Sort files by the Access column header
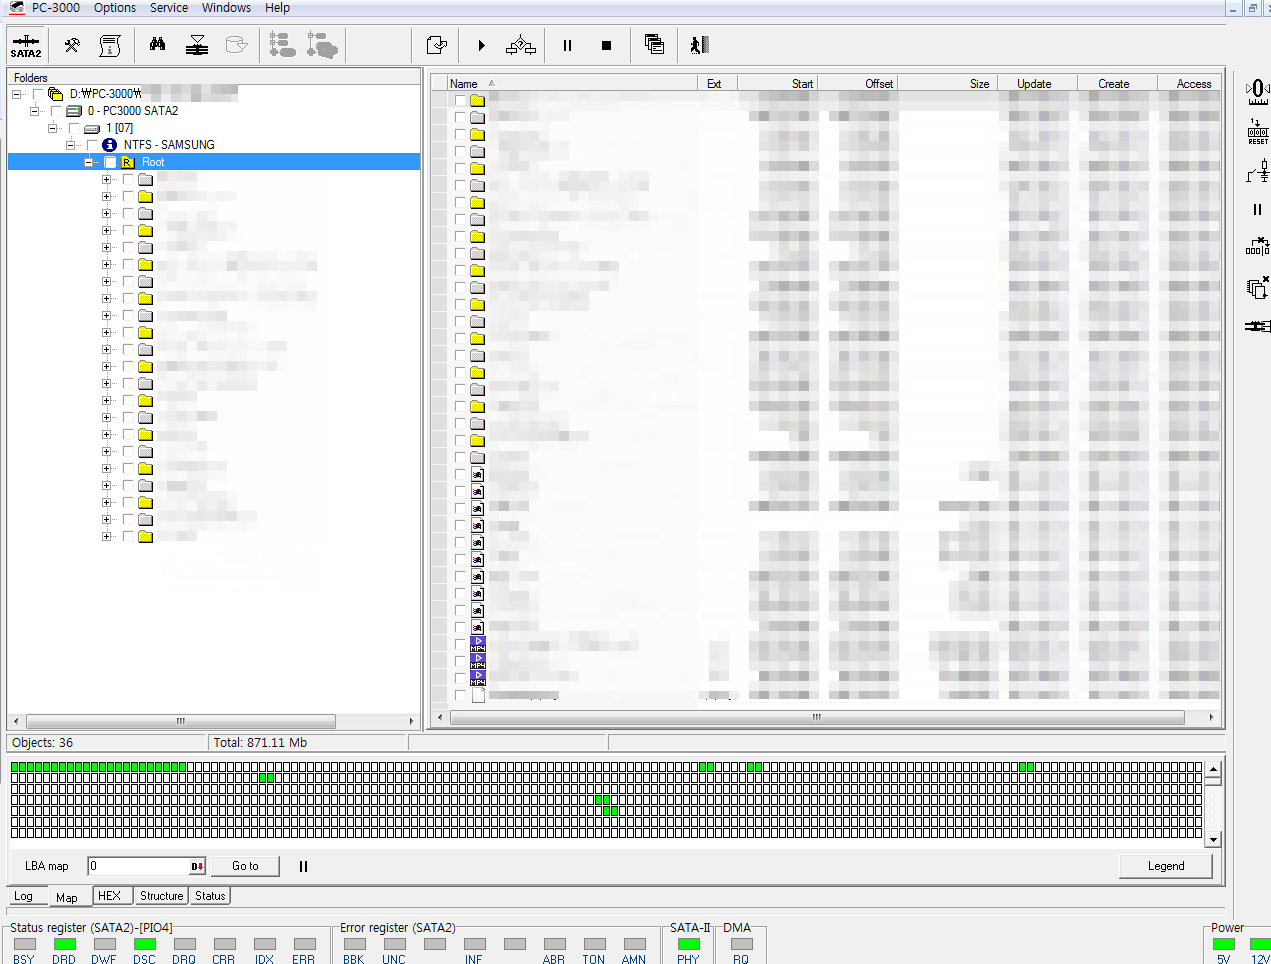Screen dimensions: 1271x964 1190,84
